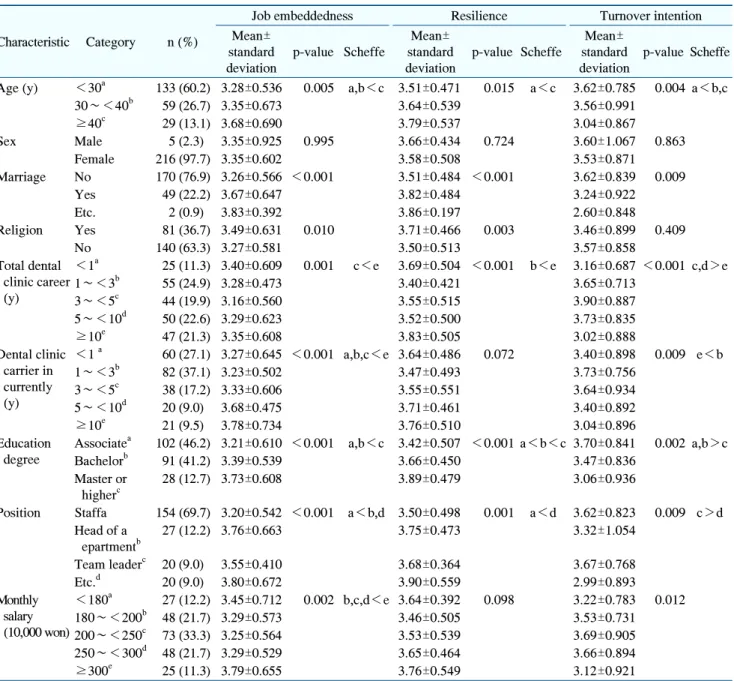
Task: Select the value '3.83±0.392'
Action: point(251,212)
